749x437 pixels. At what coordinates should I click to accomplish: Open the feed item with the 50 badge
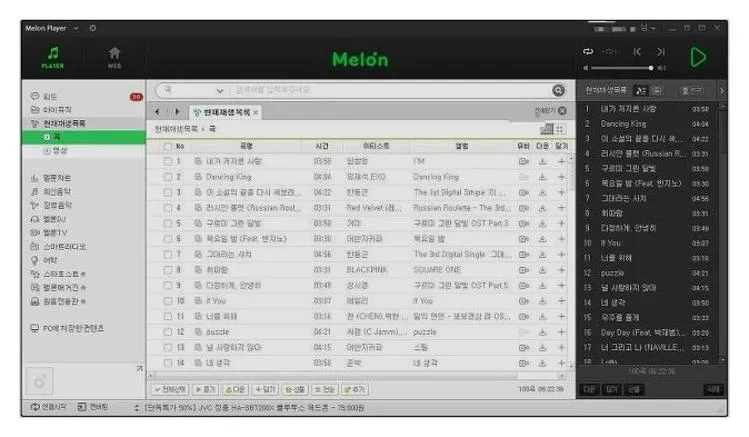coord(84,96)
